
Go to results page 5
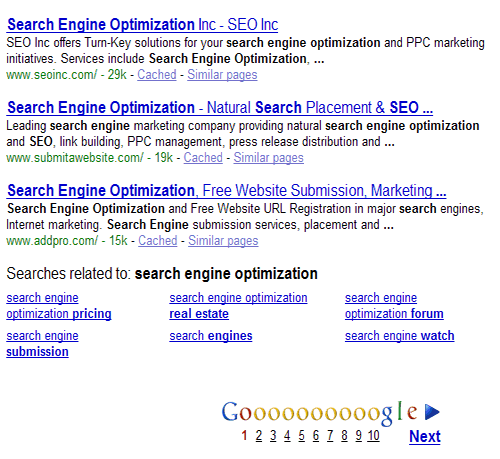(302, 436)
